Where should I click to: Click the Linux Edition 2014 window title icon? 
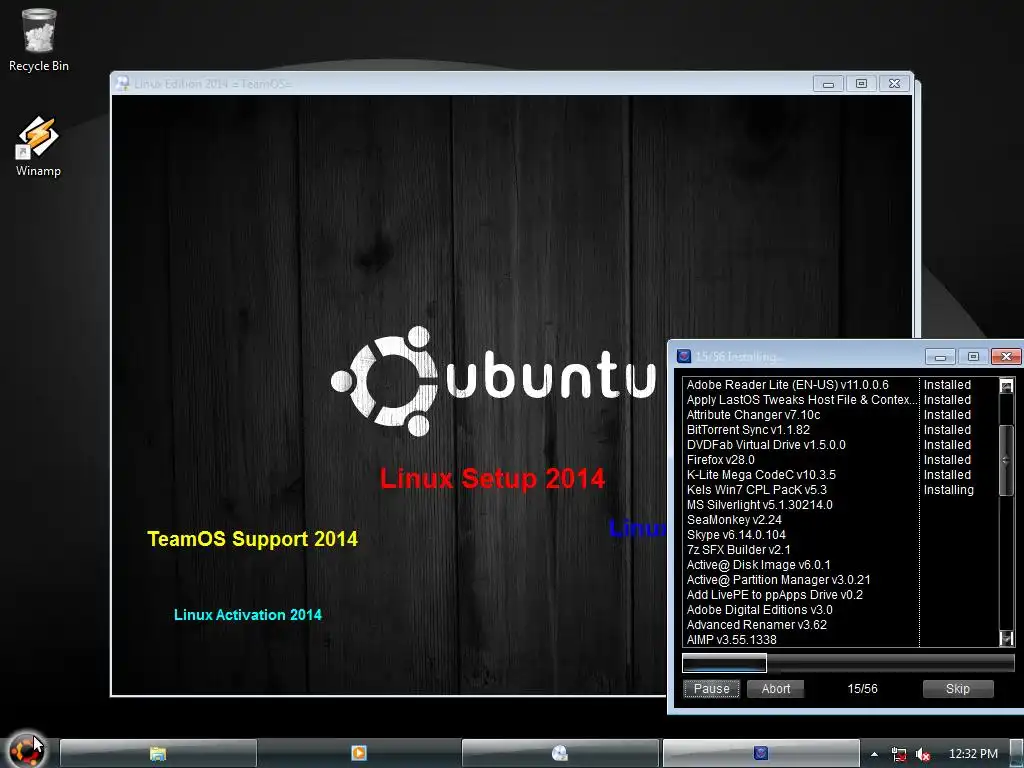coord(122,84)
